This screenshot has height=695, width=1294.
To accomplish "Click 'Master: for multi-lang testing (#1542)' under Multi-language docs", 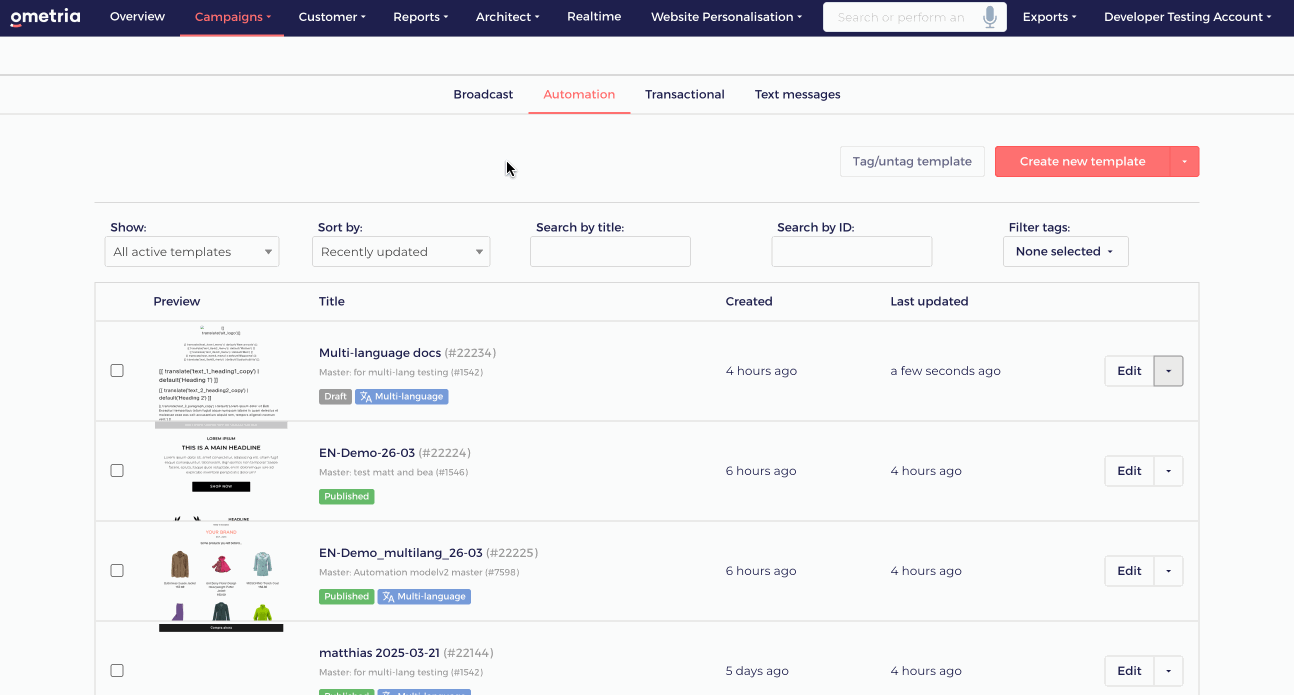I will pos(401,373).
